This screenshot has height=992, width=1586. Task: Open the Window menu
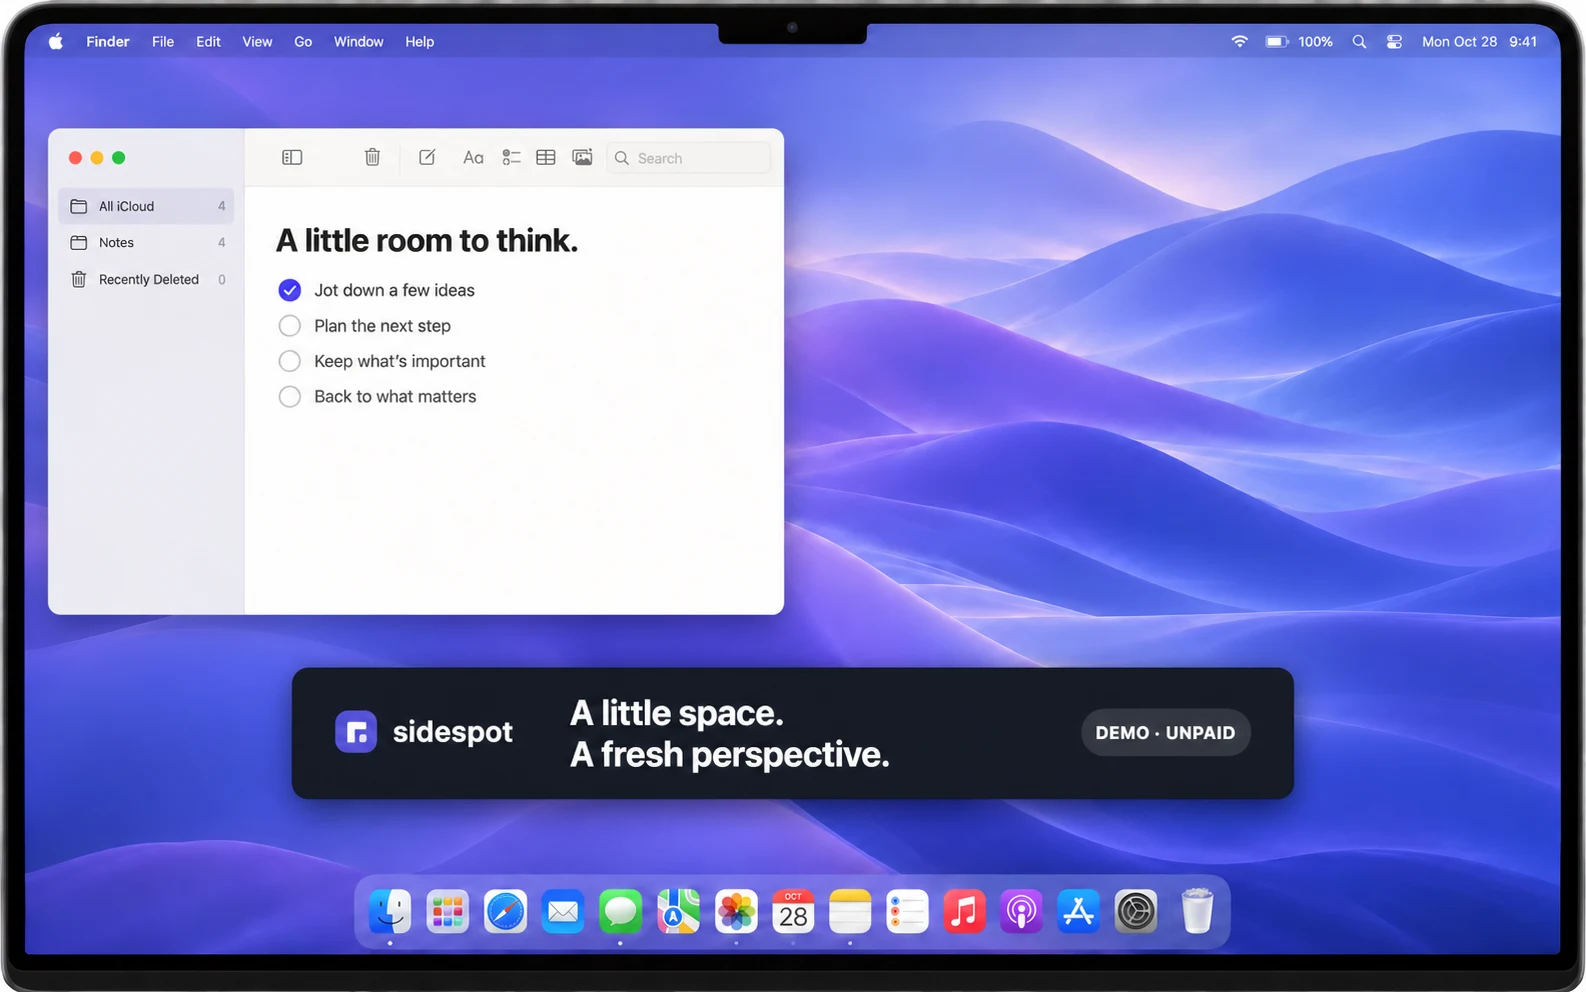point(358,41)
